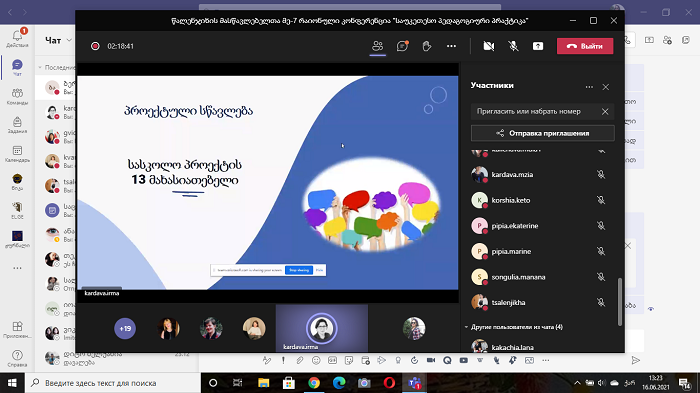This screenshot has height=393, width=700.
Task: Send the chat message arrow
Action: pos(636,360)
